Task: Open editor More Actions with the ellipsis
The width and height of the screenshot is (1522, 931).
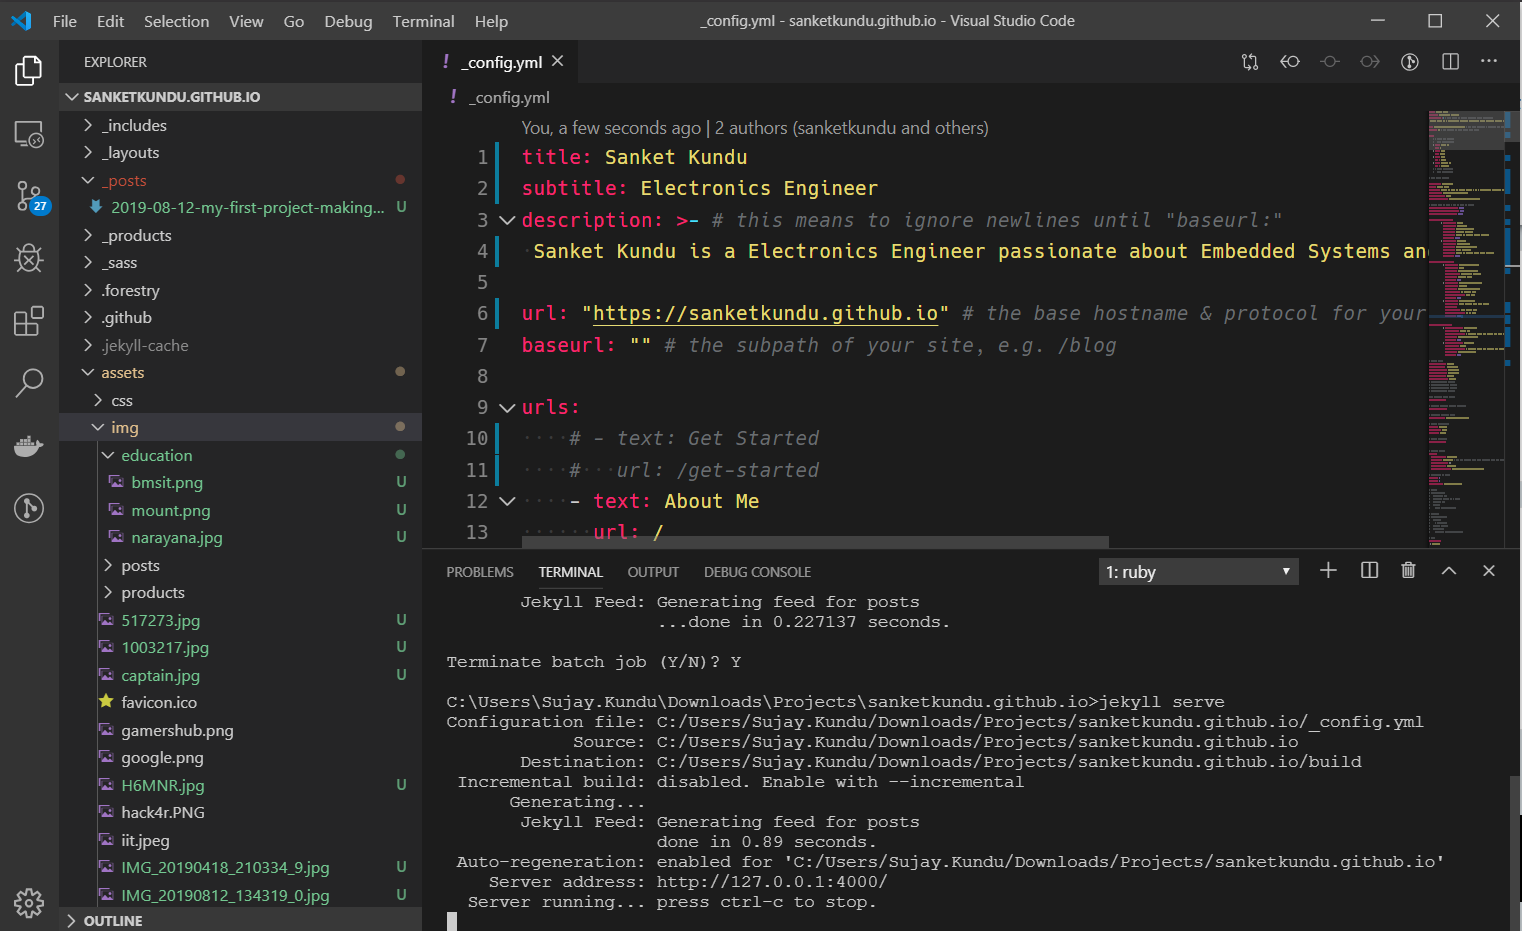Action: click(x=1489, y=61)
